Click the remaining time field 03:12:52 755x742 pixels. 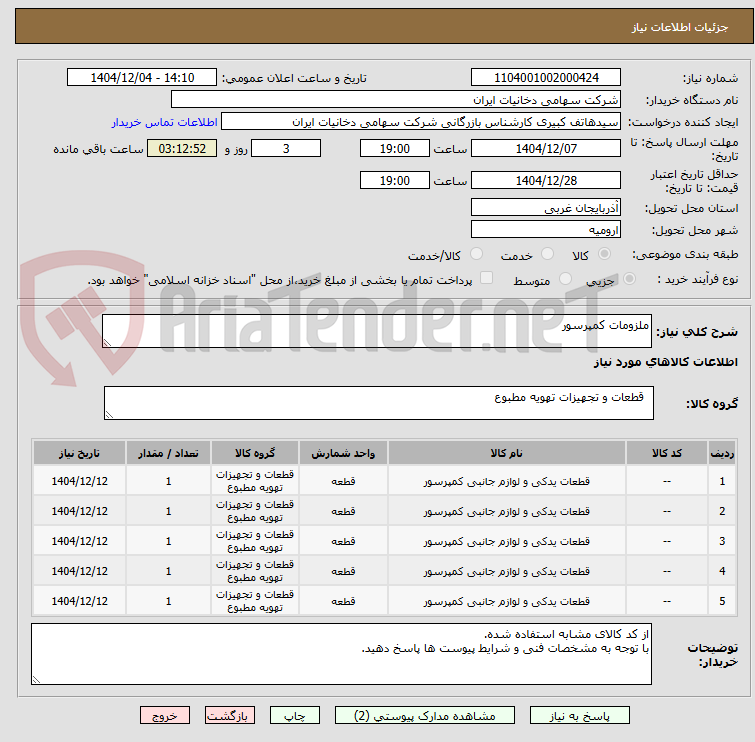point(182,148)
